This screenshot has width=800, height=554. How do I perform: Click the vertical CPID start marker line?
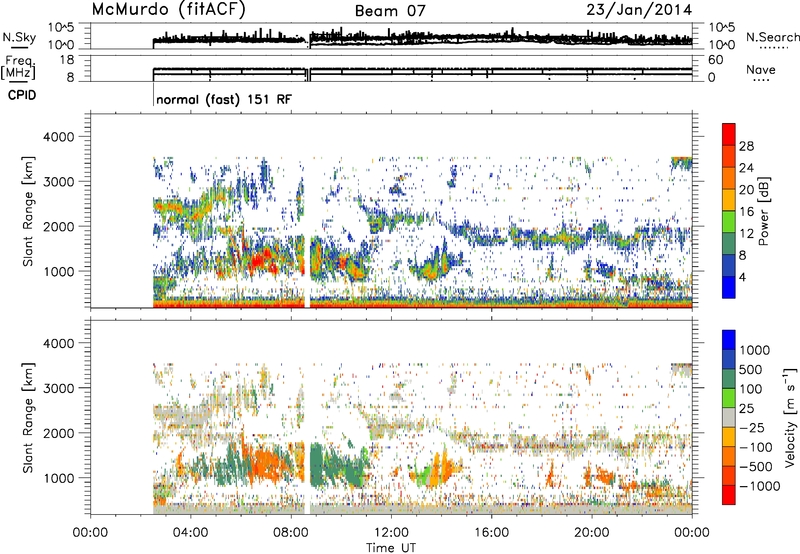[154, 95]
